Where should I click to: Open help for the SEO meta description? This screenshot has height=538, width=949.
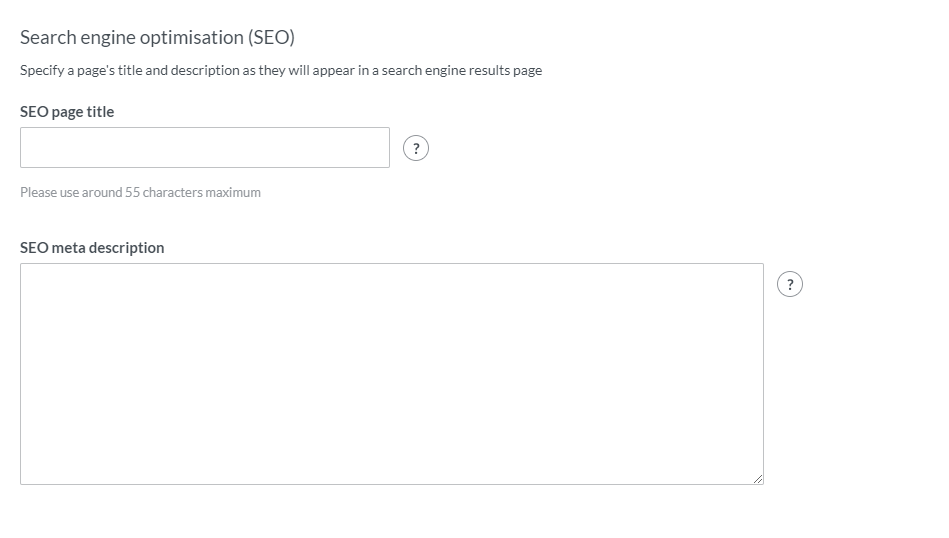pos(790,284)
